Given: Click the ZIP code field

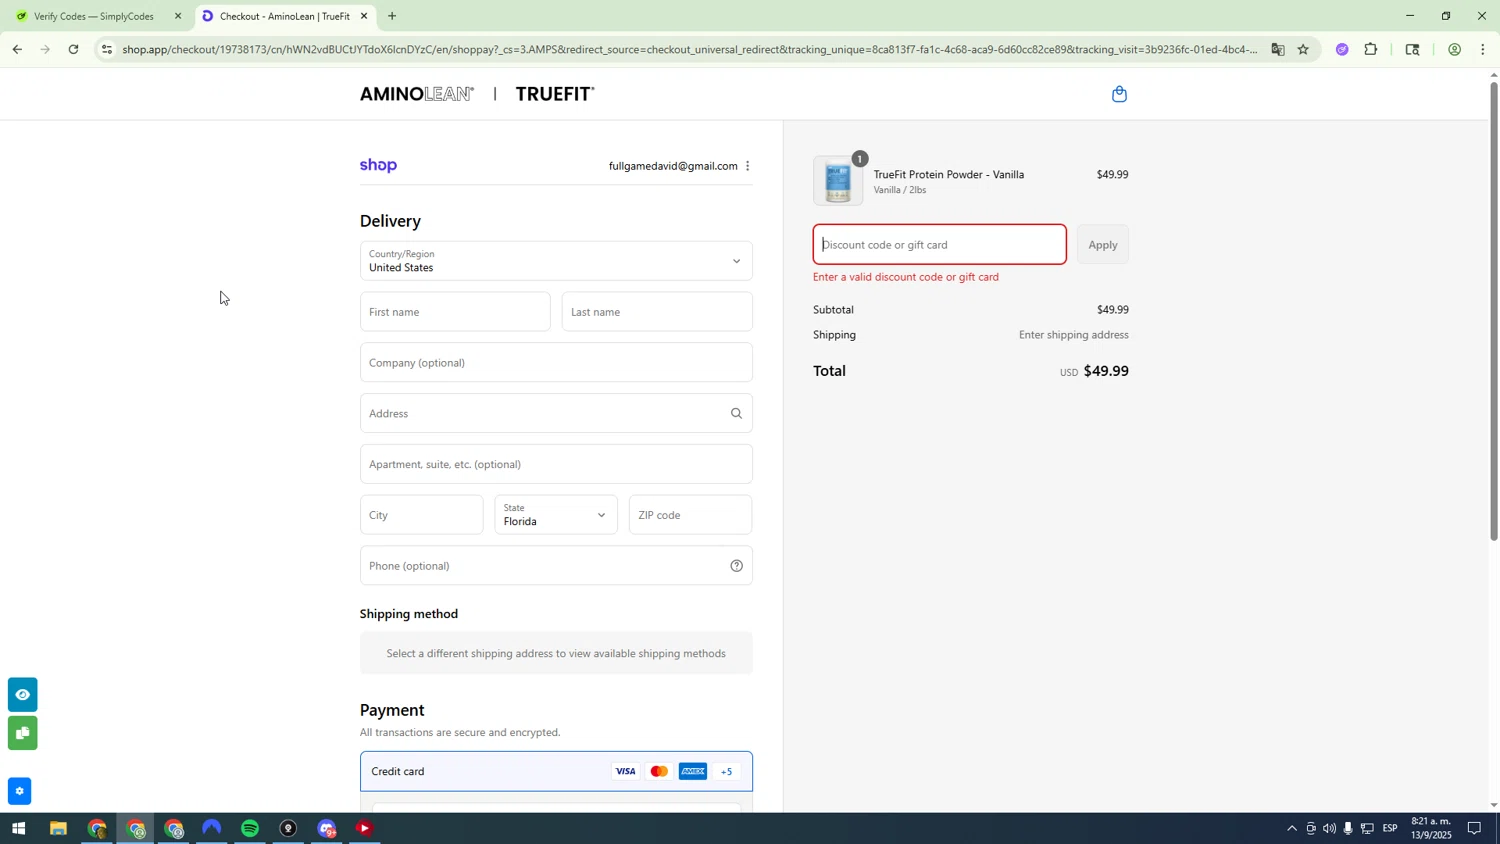Looking at the screenshot, I should click(690, 515).
